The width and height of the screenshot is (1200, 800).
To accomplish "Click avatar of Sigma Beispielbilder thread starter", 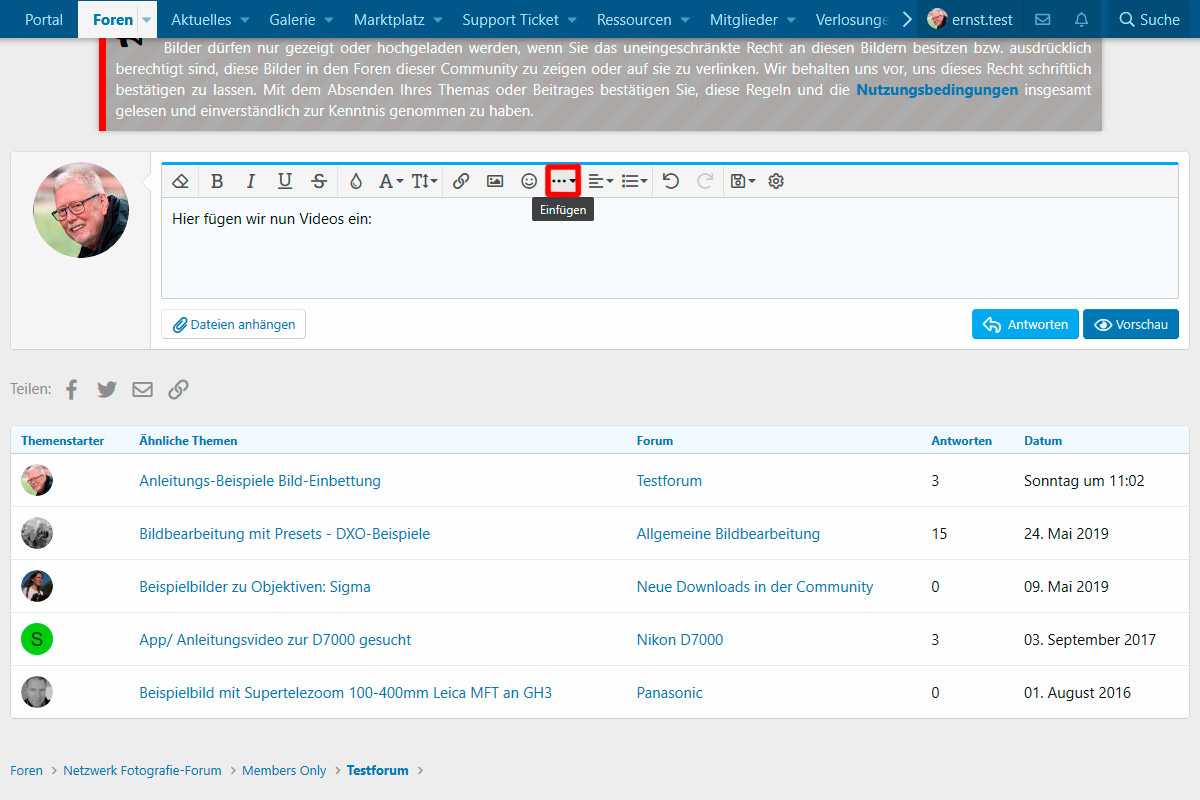I will coord(37,587).
